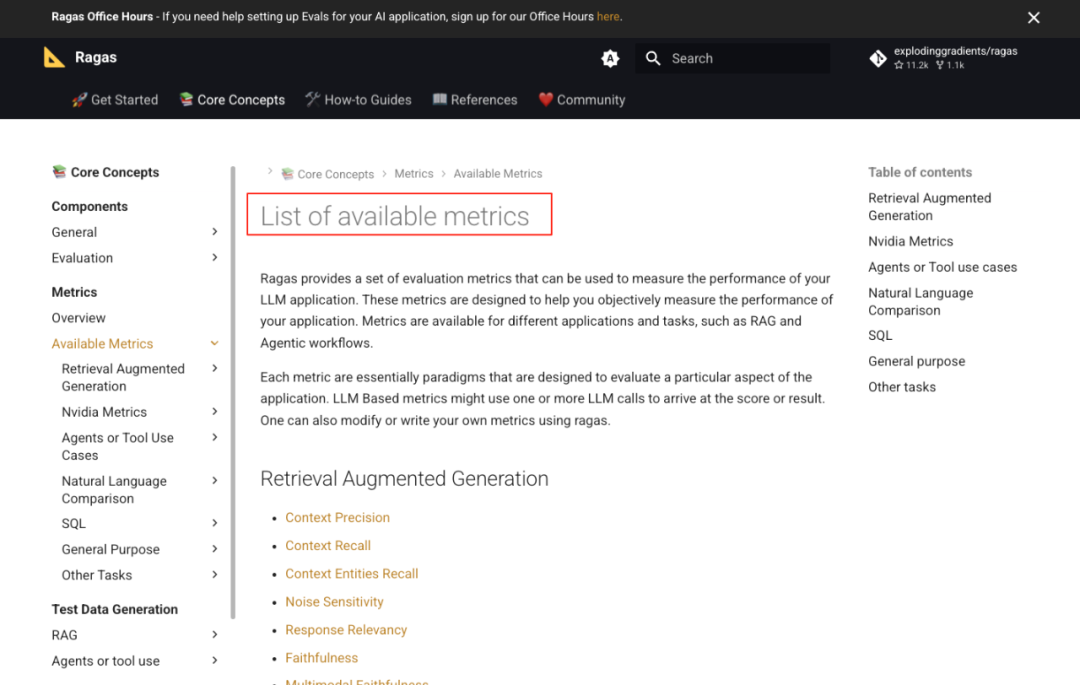Click the Ragas site title text
1080x685 pixels.
[x=96, y=58]
